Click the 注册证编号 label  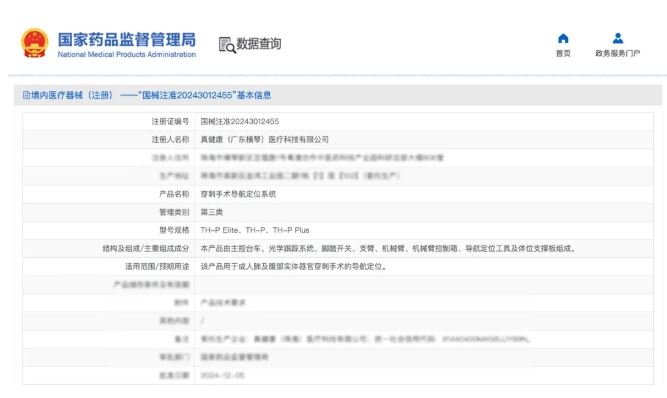pyautogui.click(x=170, y=122)
